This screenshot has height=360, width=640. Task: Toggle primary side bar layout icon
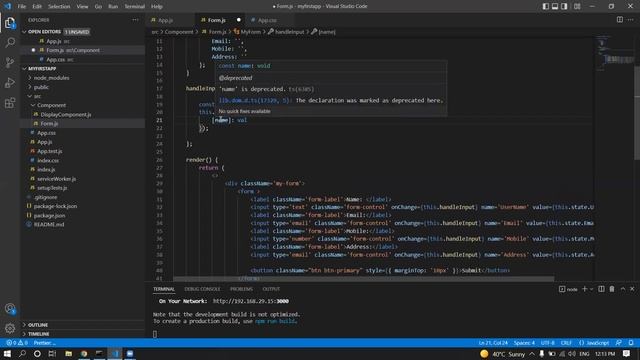tap(546, 7)
